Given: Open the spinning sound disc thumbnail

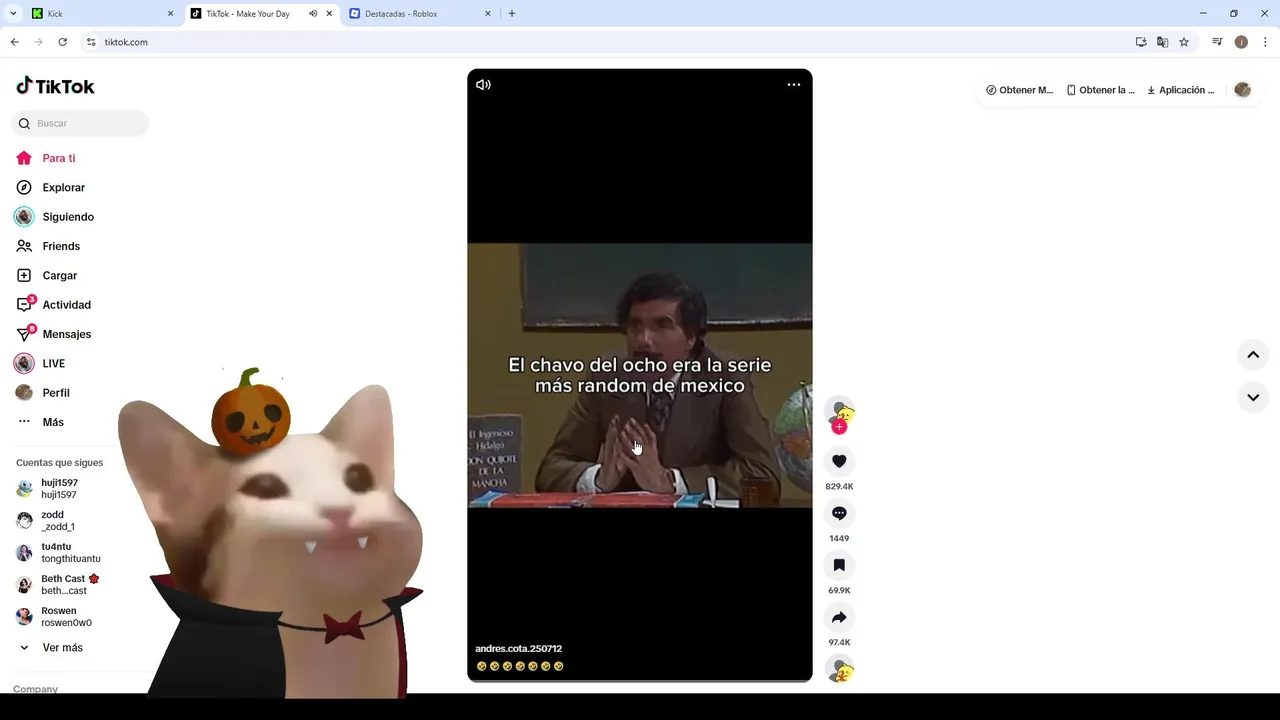Looking at the screenshot, I should point(840,670).
